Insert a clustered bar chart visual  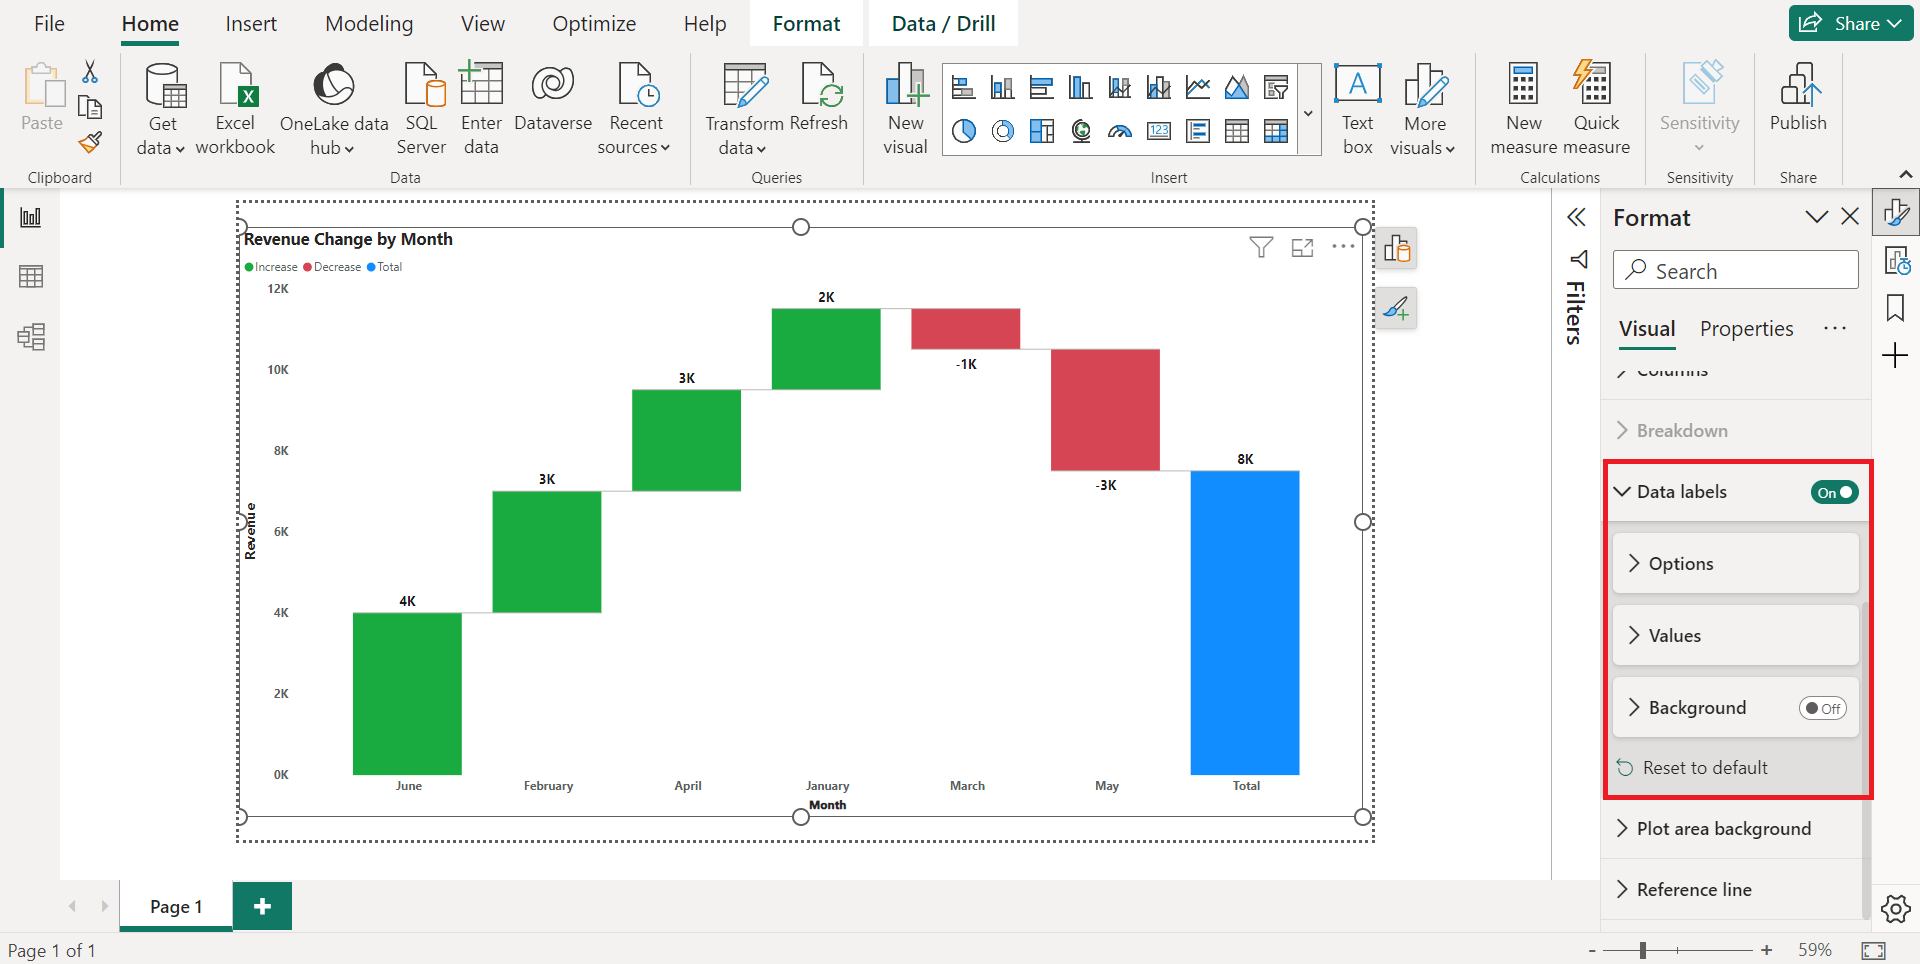pyautogui.click(x=1041, y=88)
